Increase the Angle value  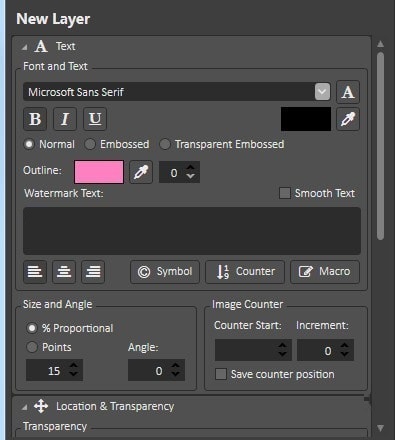click(175, 365)
